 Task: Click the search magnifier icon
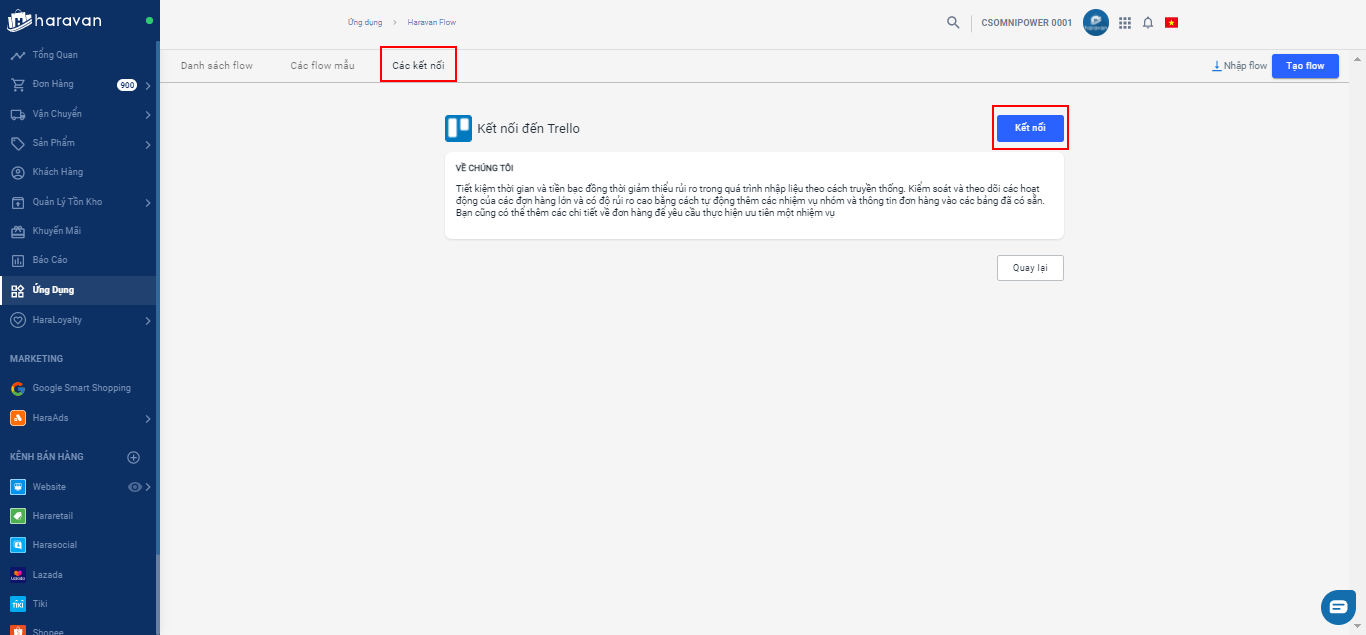point(953,22)
